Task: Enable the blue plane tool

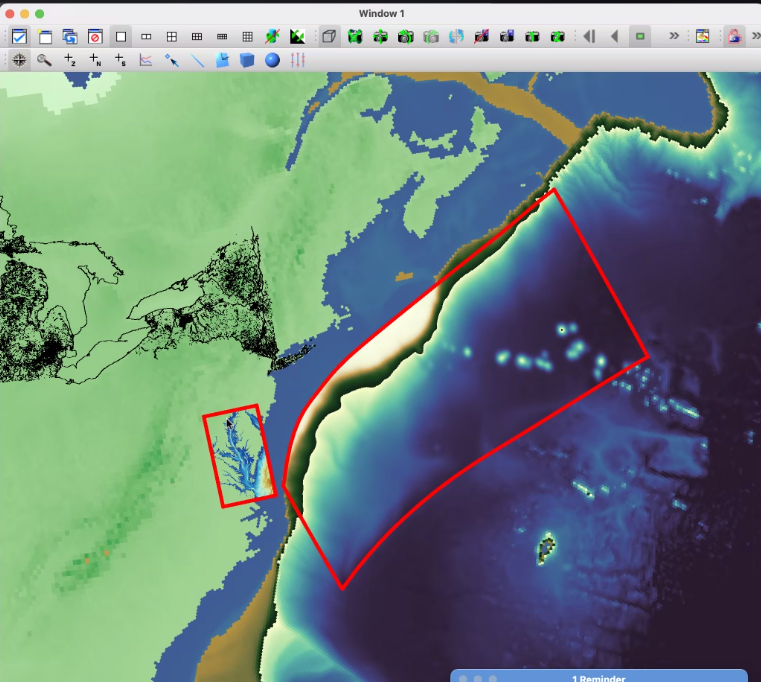Action: click(x=222, y=60)
